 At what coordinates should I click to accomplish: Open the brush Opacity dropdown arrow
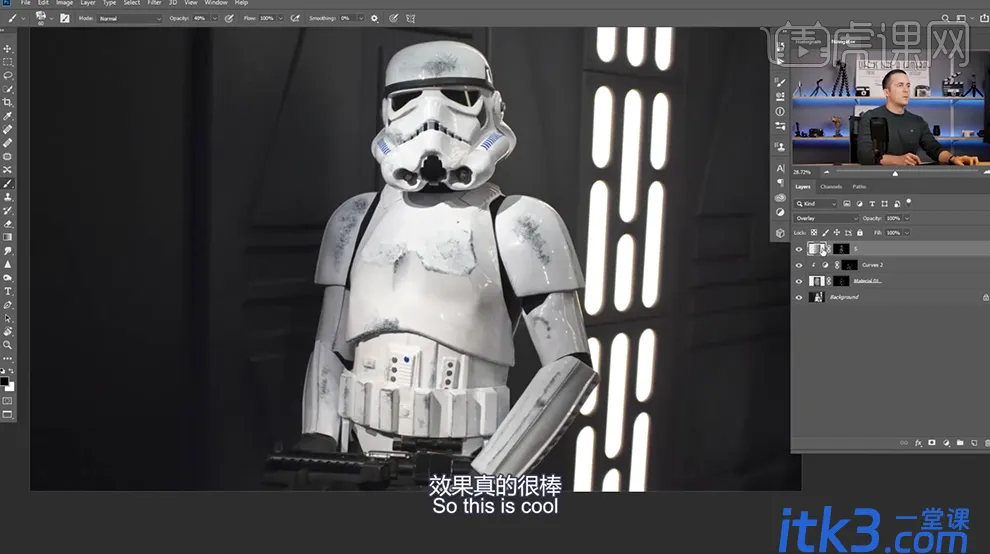click(x=215, y=18)
